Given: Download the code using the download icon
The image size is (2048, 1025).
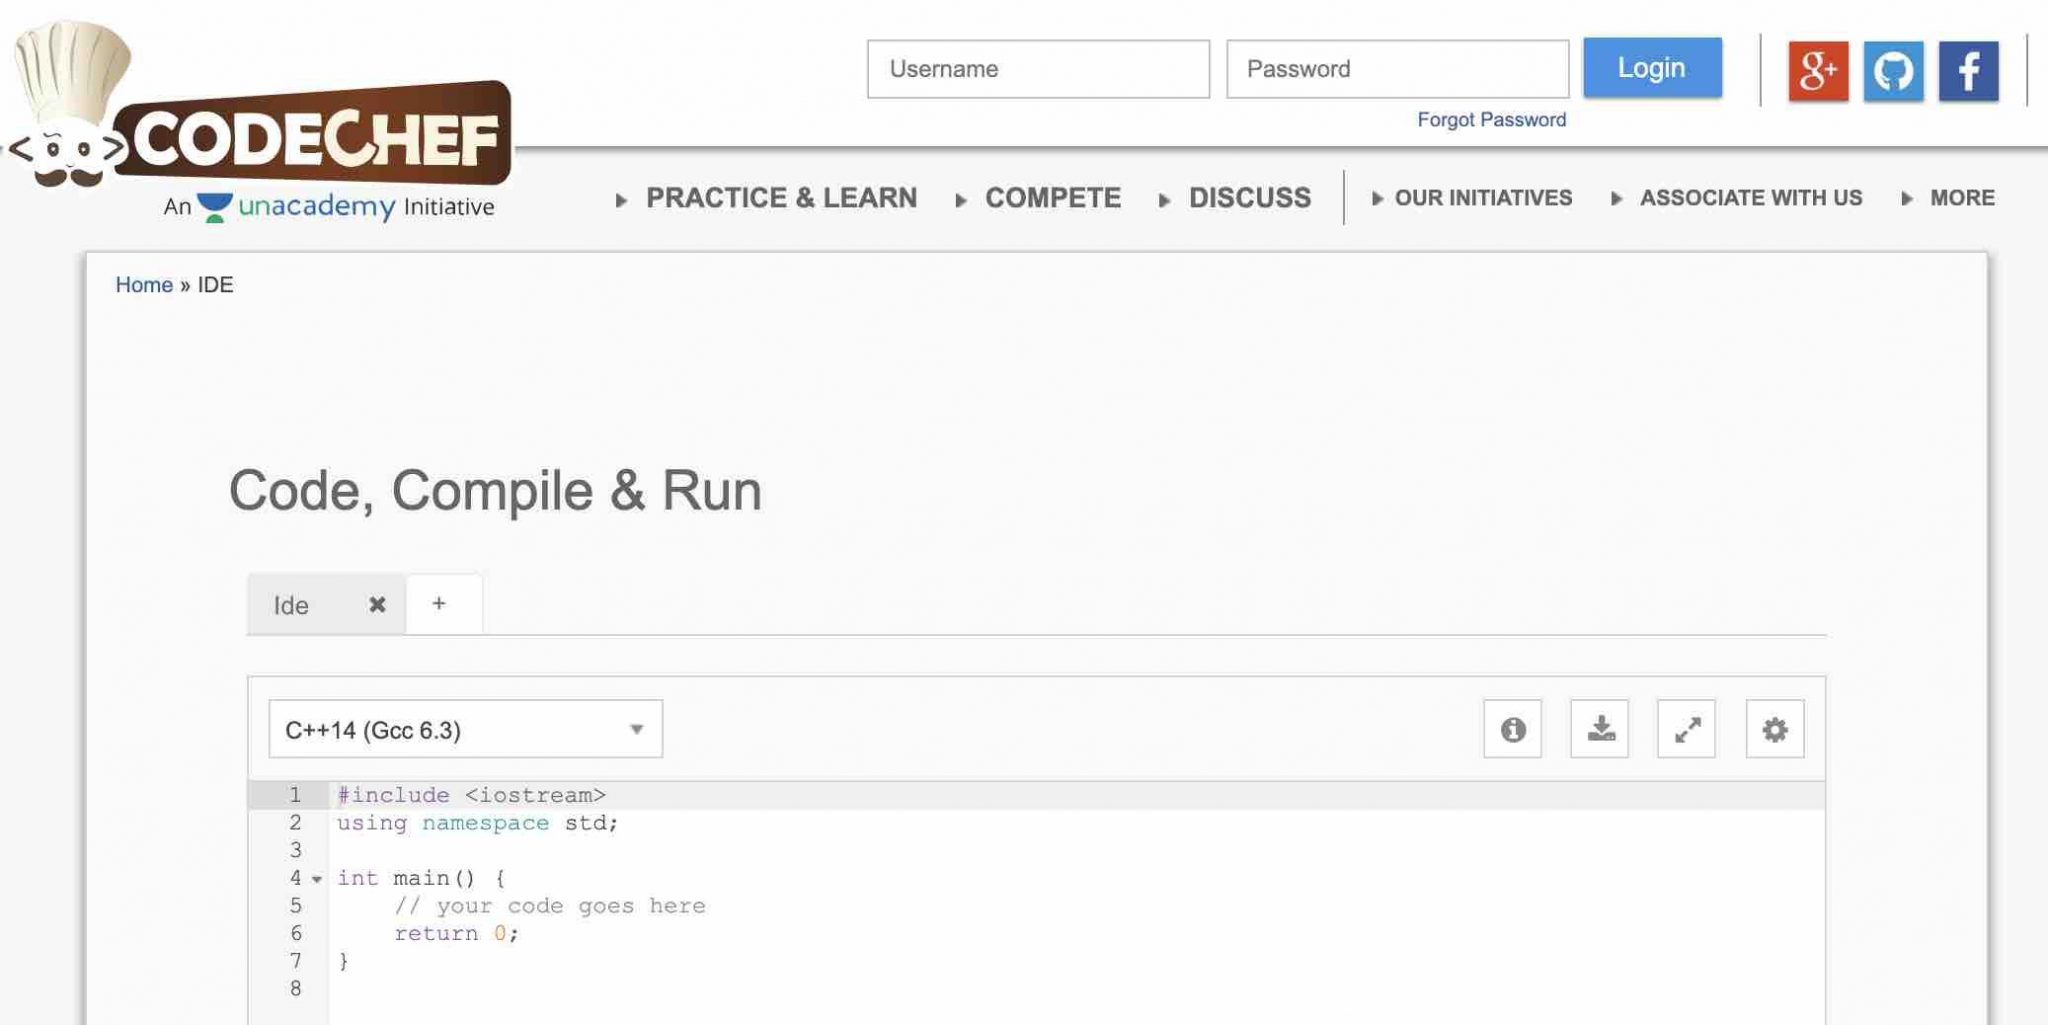Looking at the screenshot, I should click(1601, 729).
